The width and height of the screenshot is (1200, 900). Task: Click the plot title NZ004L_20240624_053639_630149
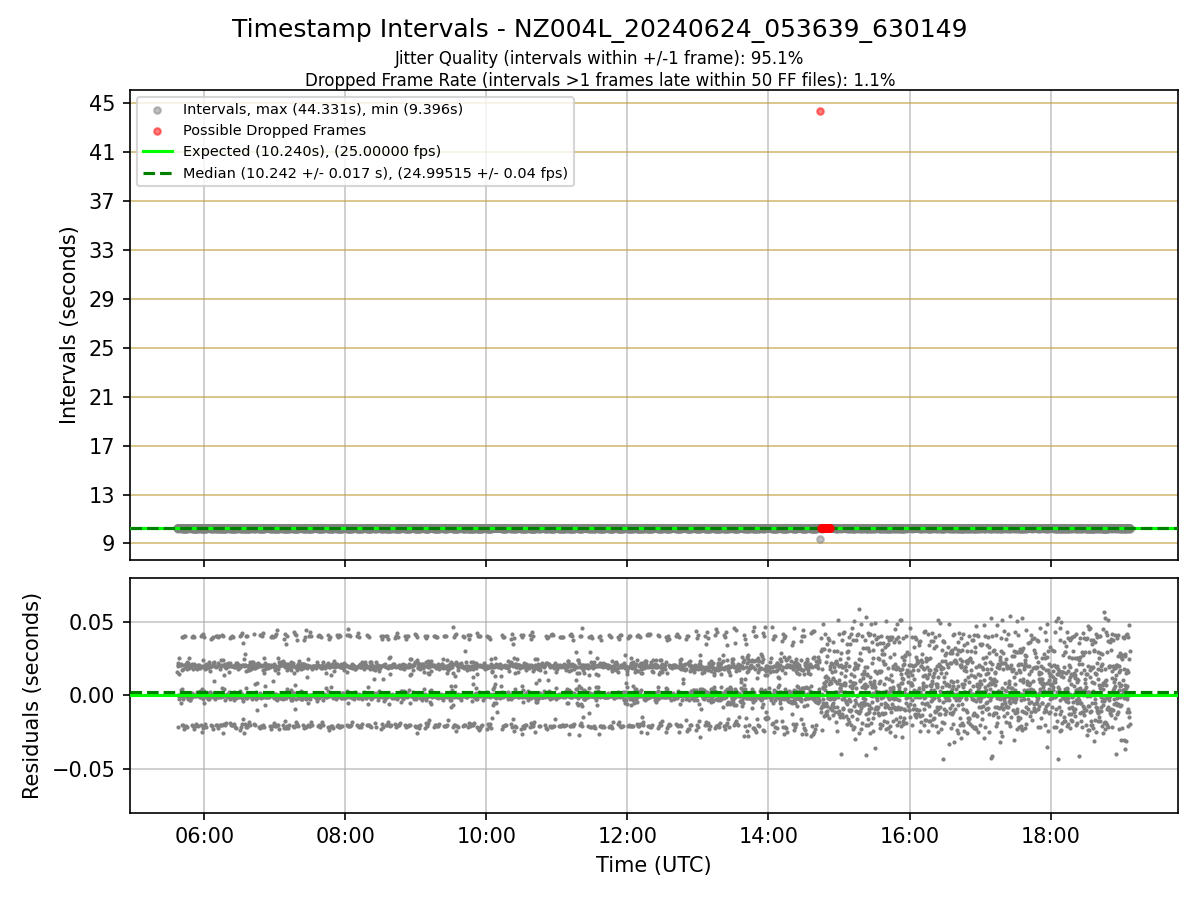pyautogui.click(x=599, y=29)
